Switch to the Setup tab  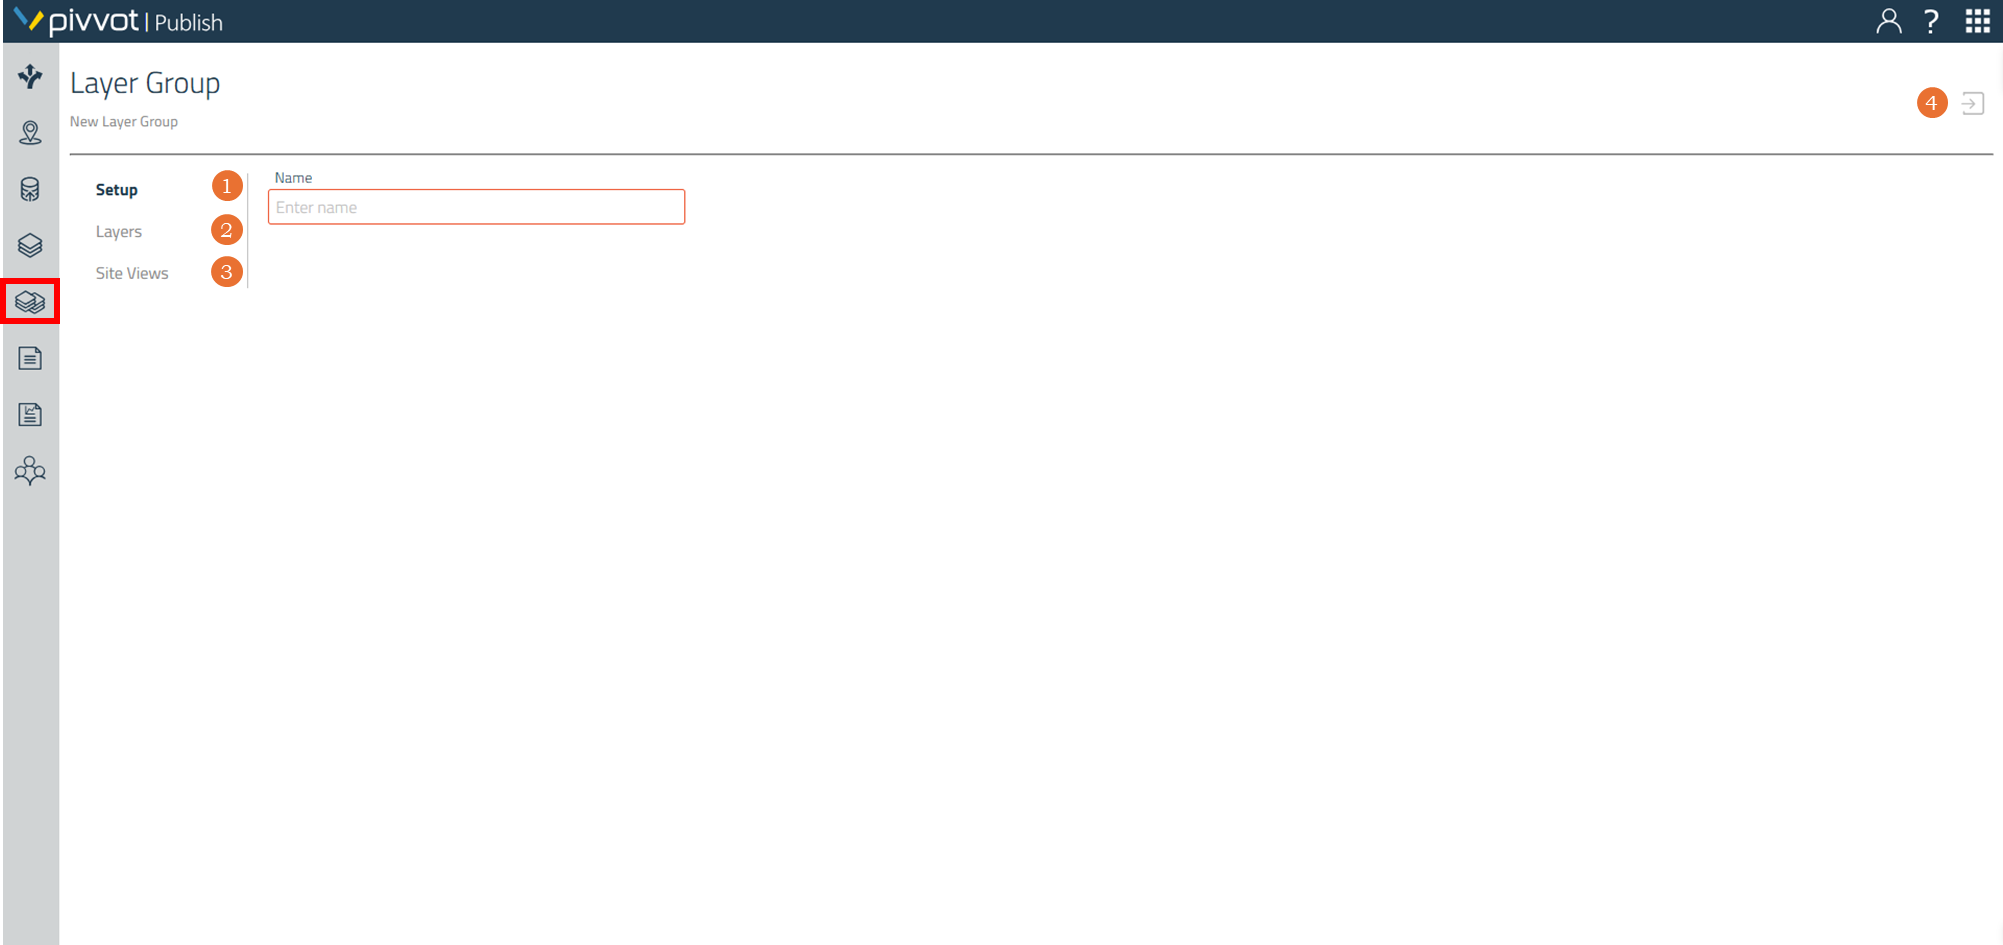pos(117,189)
